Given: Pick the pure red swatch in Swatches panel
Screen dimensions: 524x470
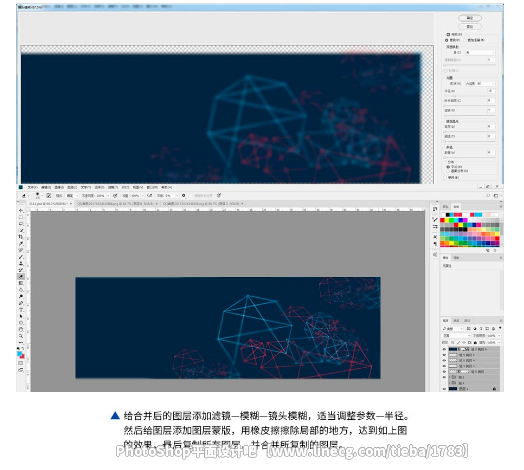Looking at the screenshot, I should tap(442, 220).
